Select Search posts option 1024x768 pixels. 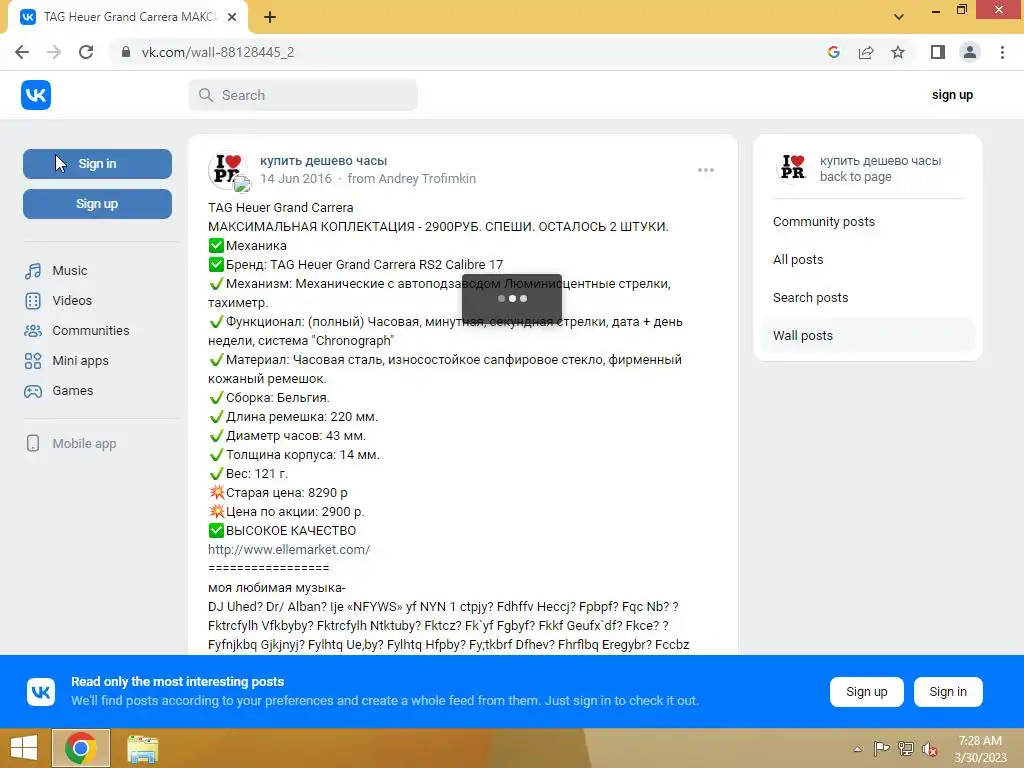(x=810, y=297)
